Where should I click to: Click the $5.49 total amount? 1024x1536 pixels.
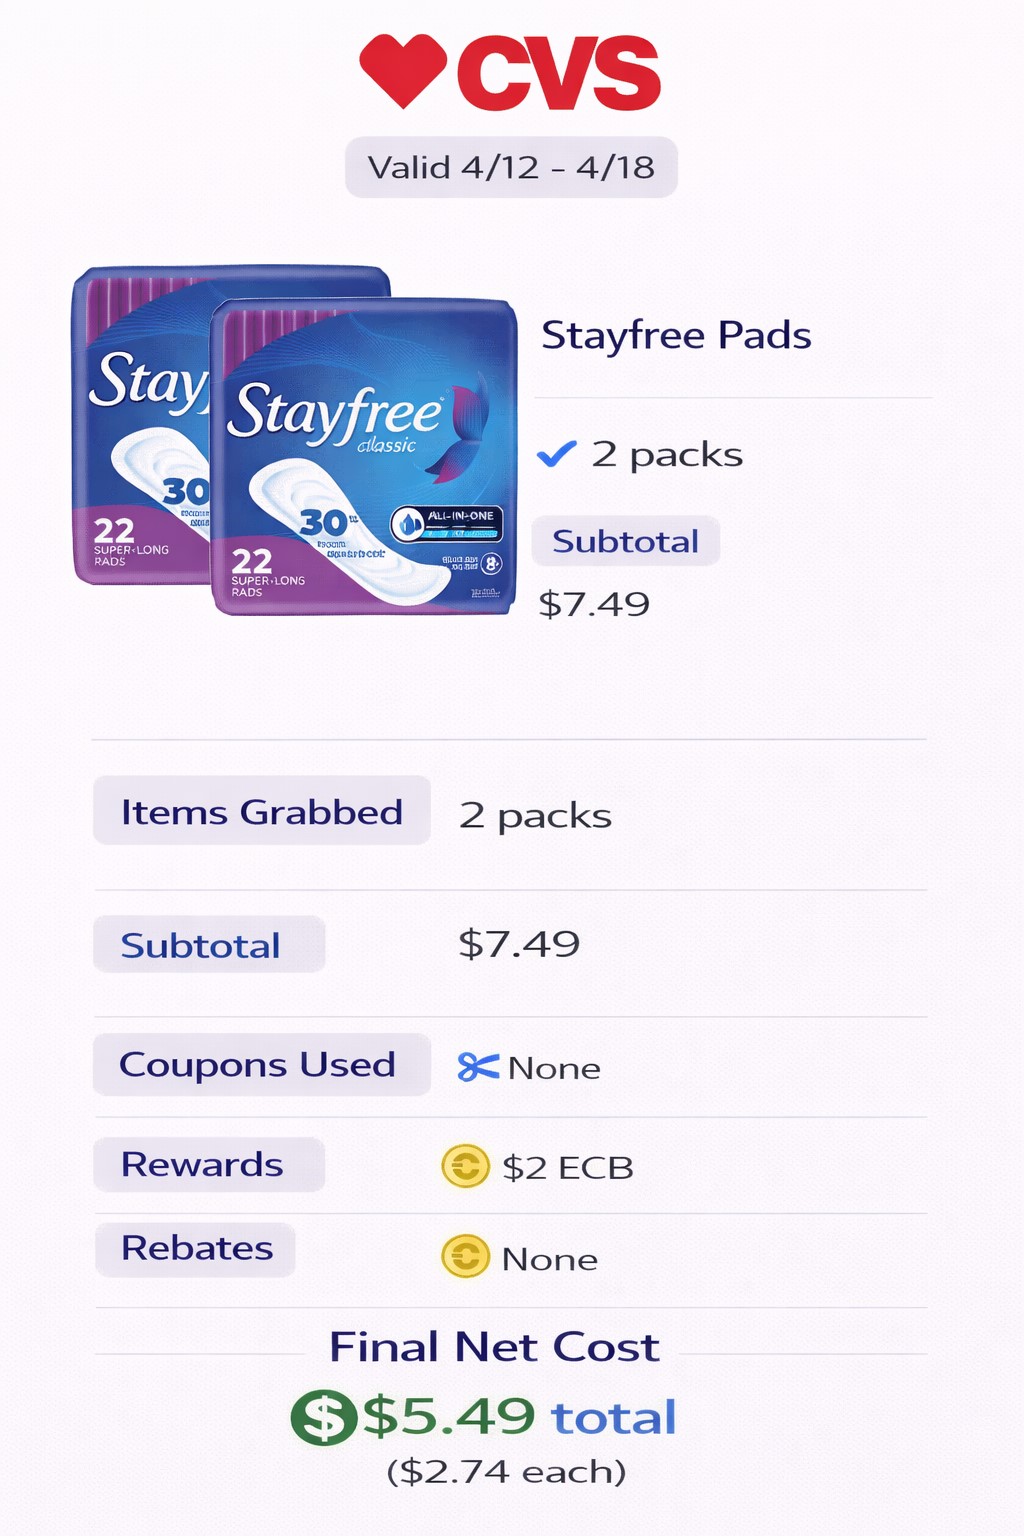(x=520, y=1417)
